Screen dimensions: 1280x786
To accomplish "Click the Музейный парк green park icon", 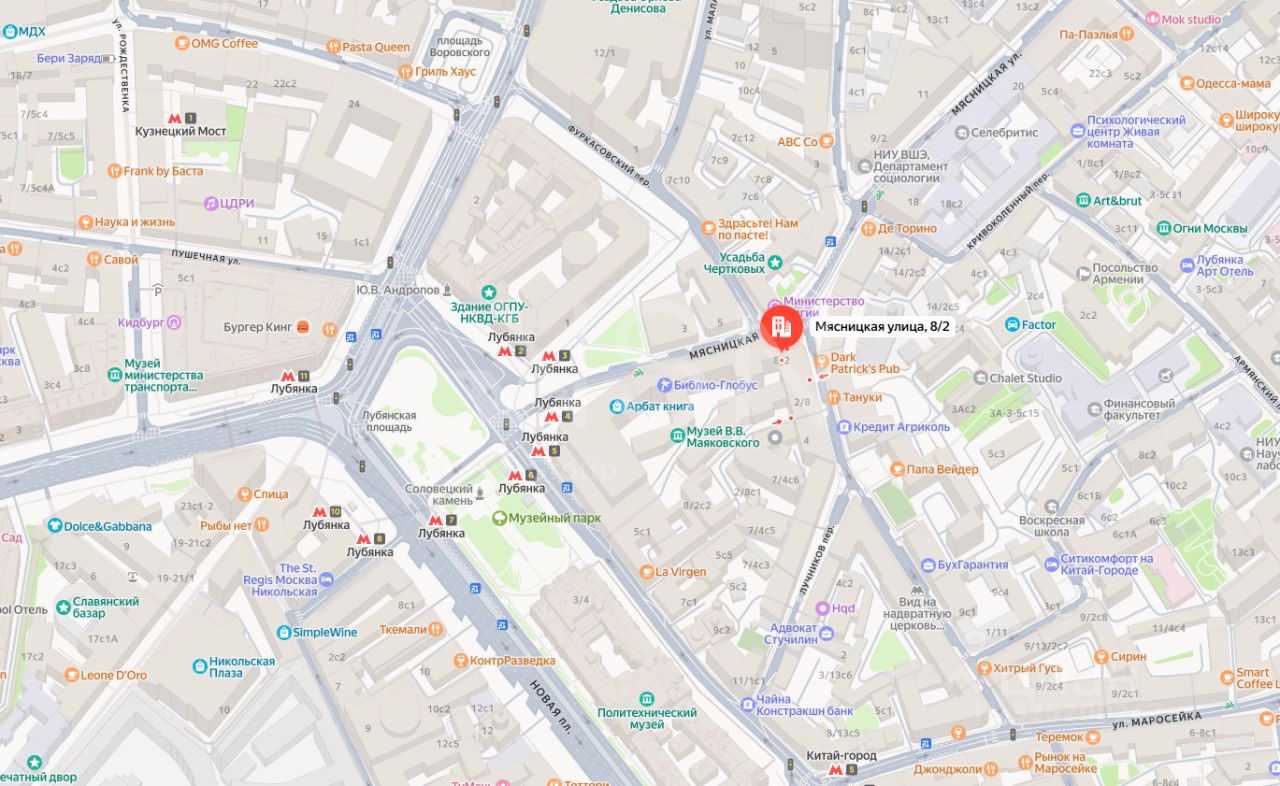I will point(499,518).
